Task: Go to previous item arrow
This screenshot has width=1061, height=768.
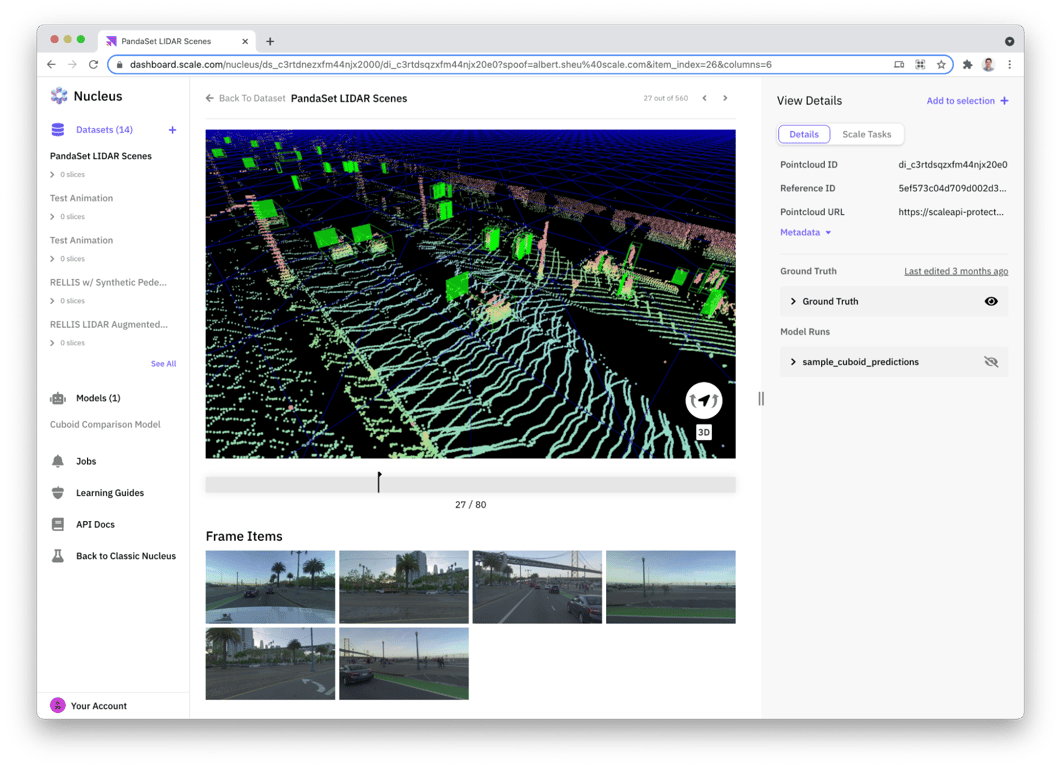Action: point(704,98)
